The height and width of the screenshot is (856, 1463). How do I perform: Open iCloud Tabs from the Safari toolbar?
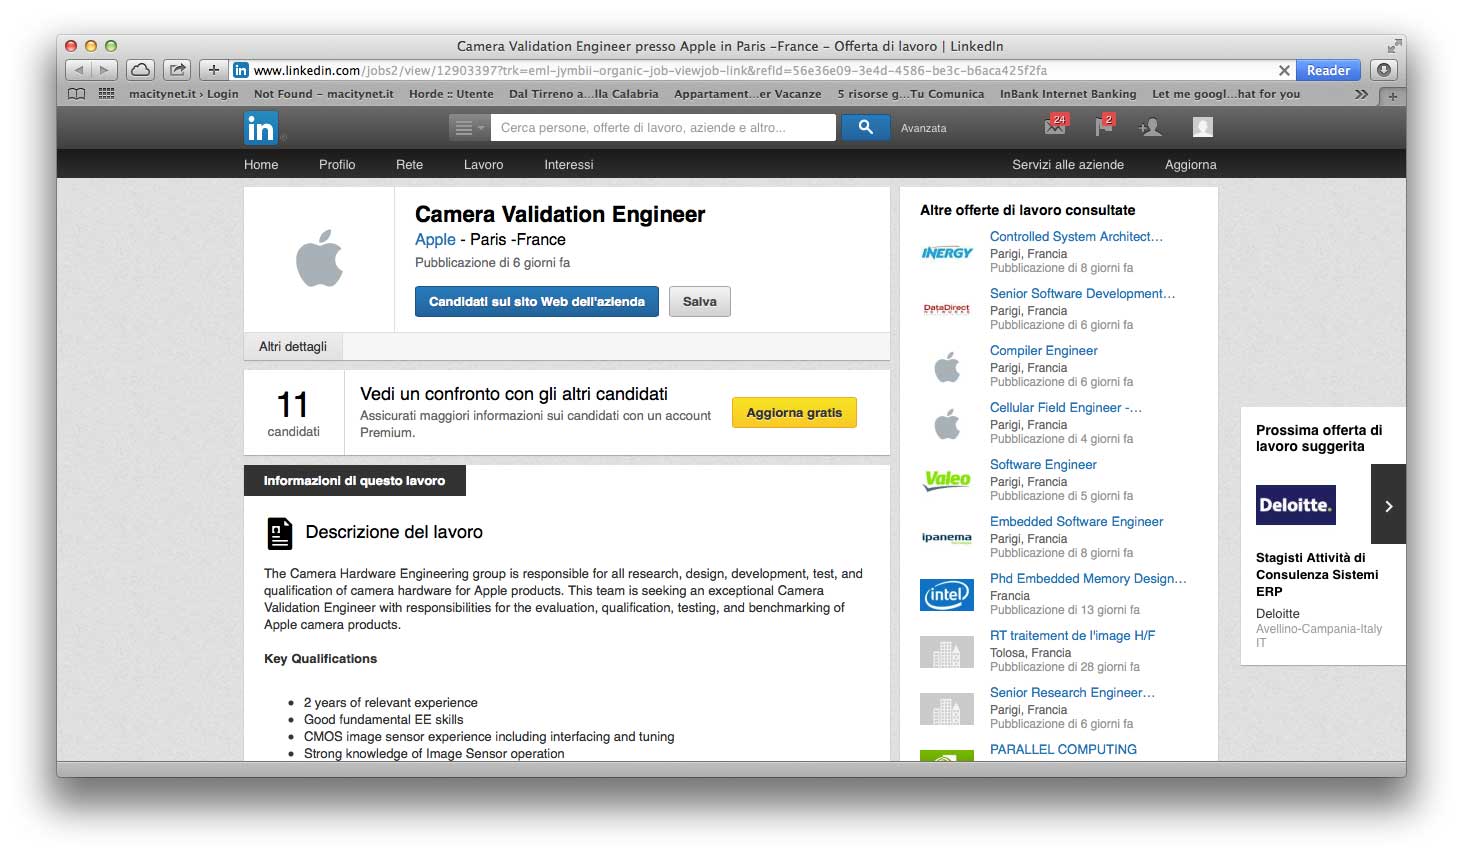tap(140, 70)
